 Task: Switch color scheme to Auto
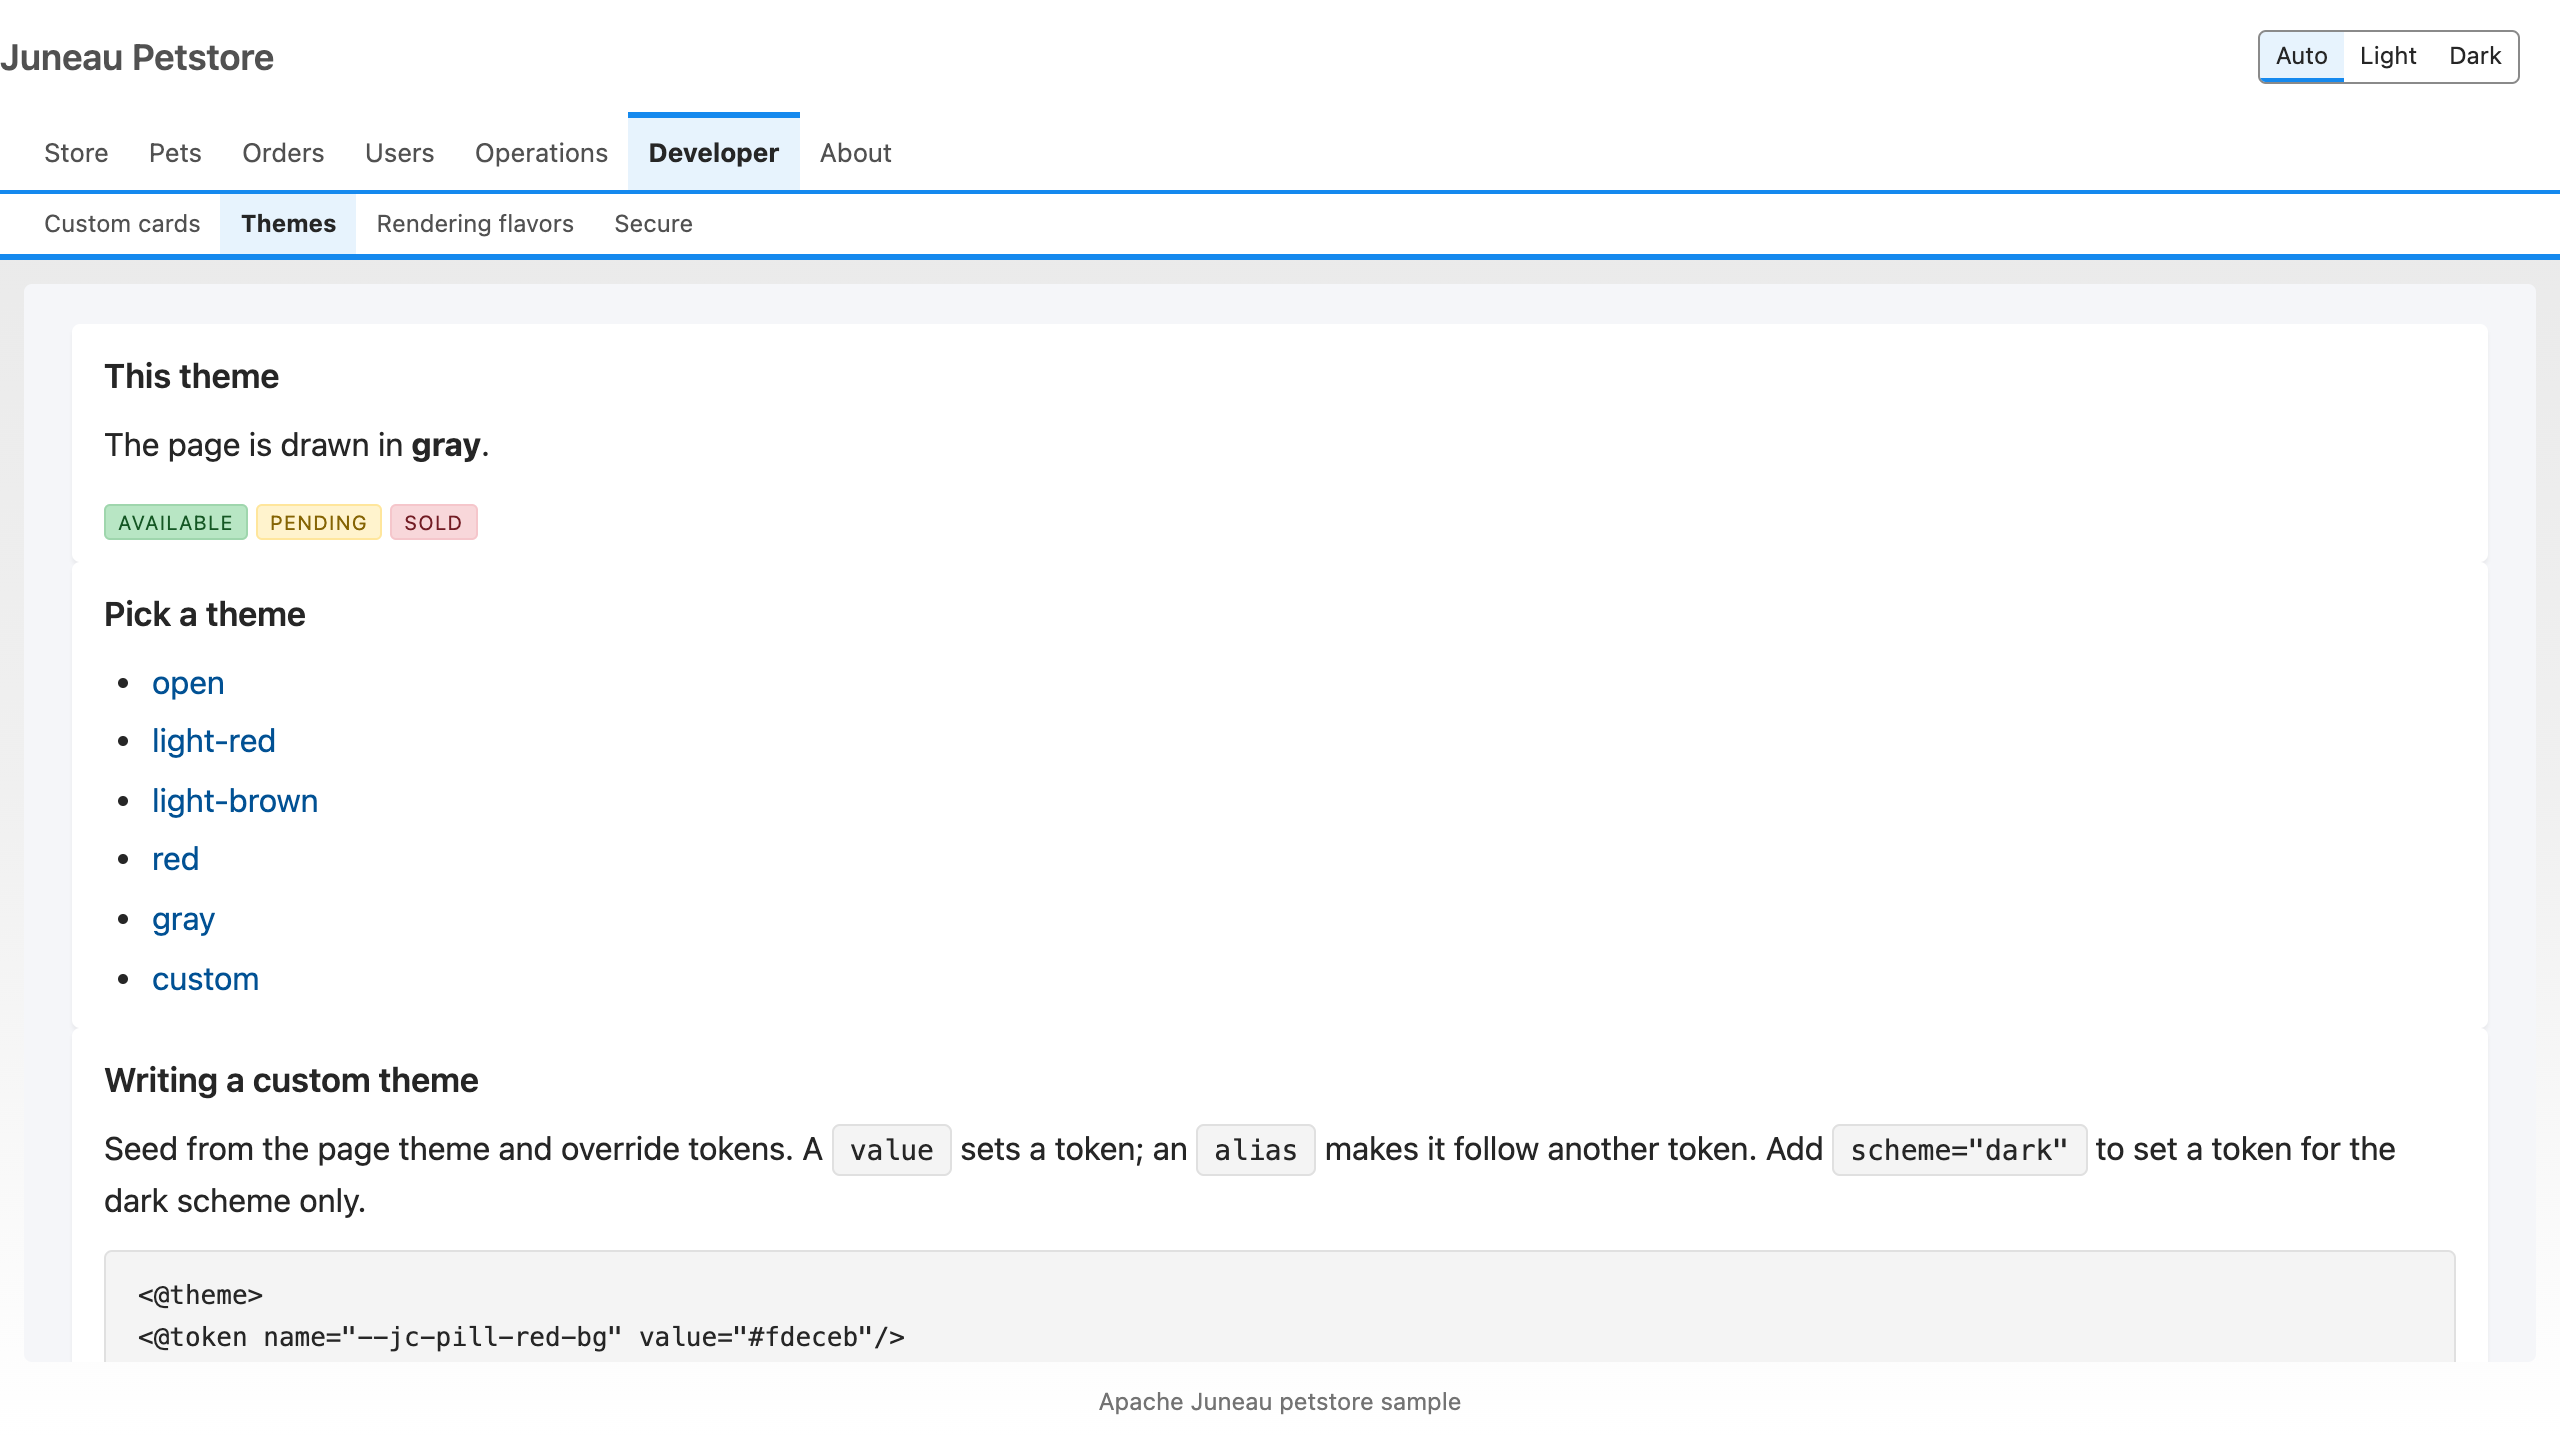(x=2301, y=57)
